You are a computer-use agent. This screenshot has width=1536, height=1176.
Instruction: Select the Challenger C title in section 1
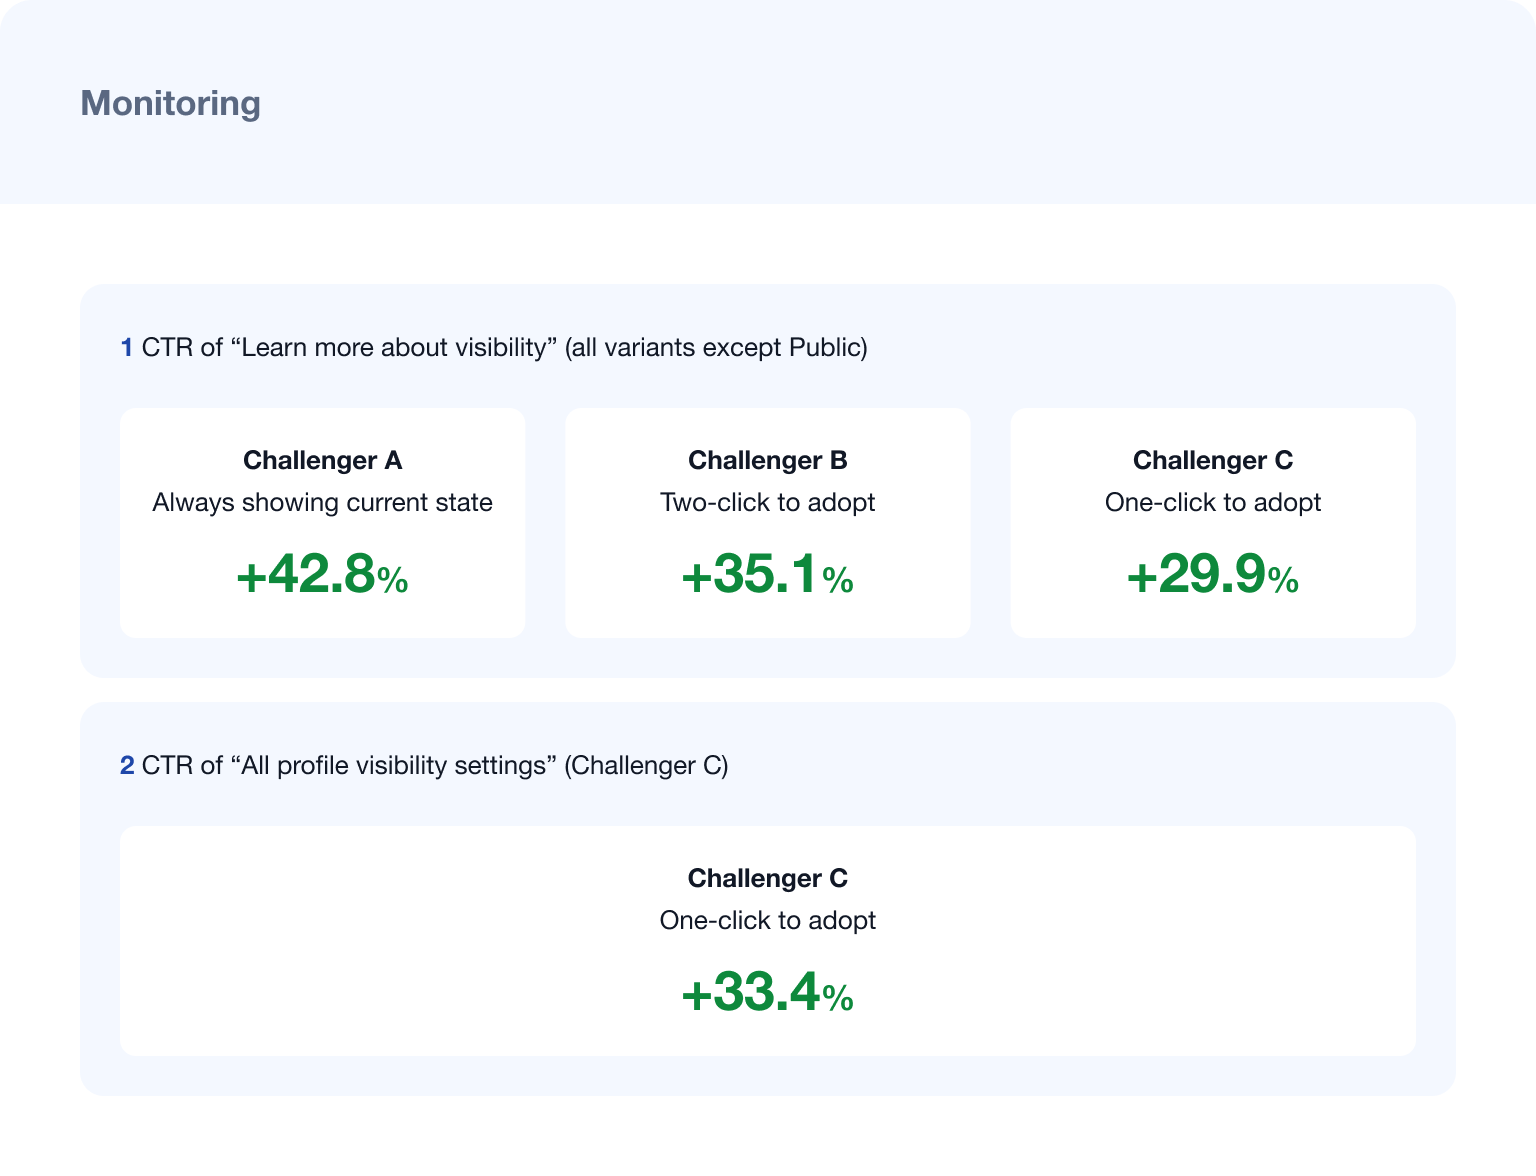pyautogui.click(x=1213, y=460)
